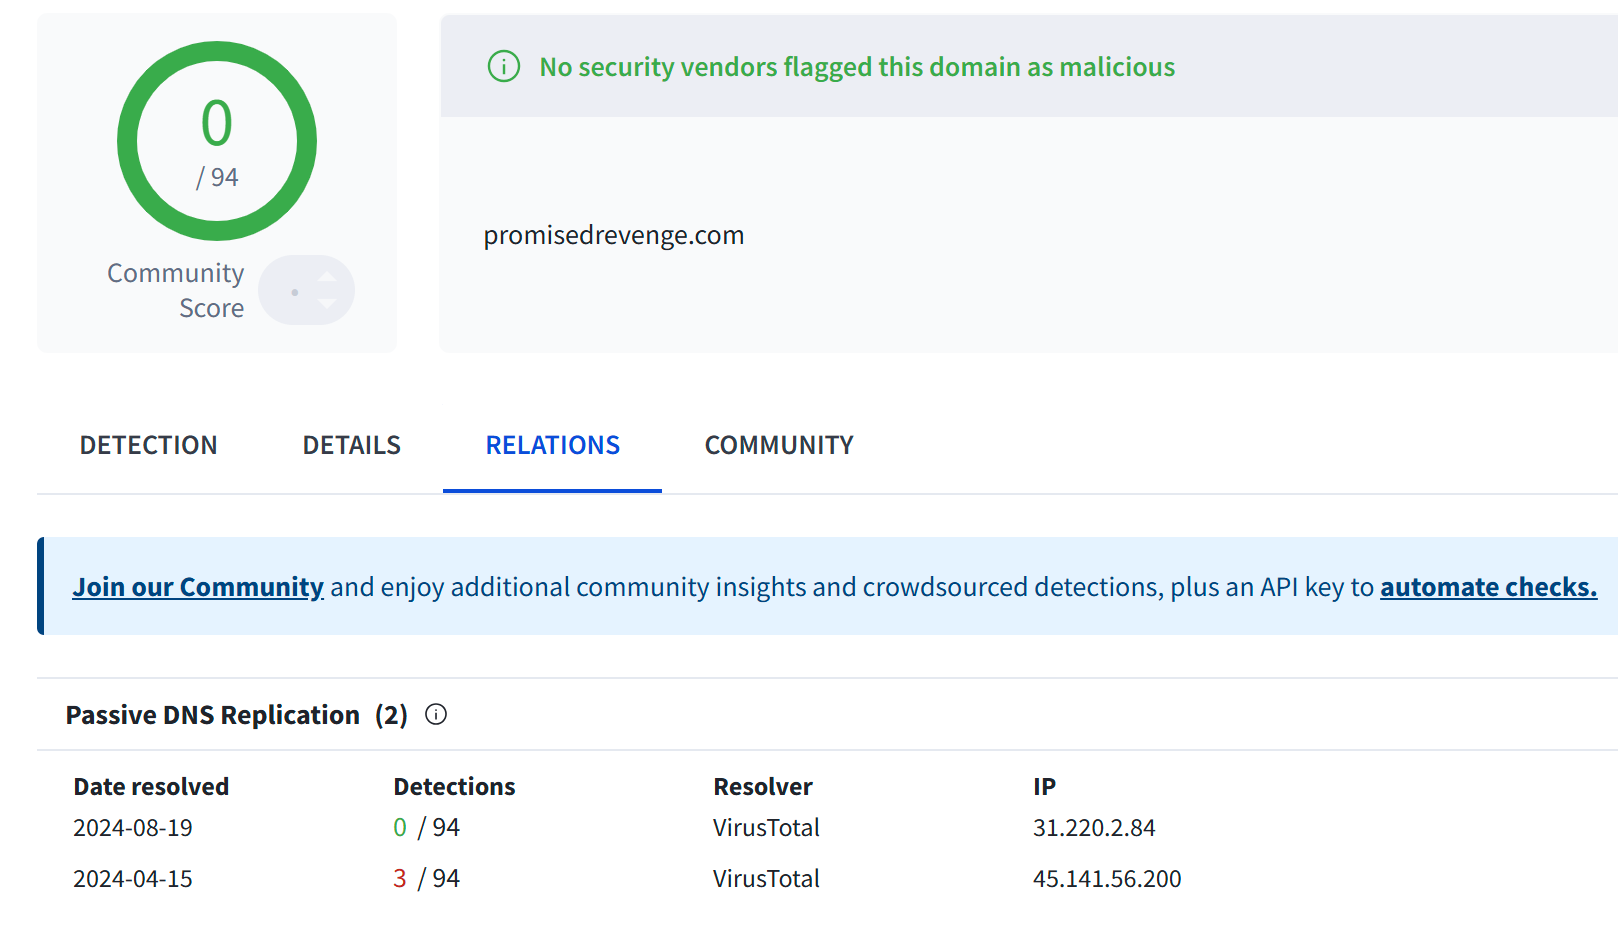1618x929 pixels.
Task: Click the info icon before the no-vendors-flagged message
Action: (503, 67)
